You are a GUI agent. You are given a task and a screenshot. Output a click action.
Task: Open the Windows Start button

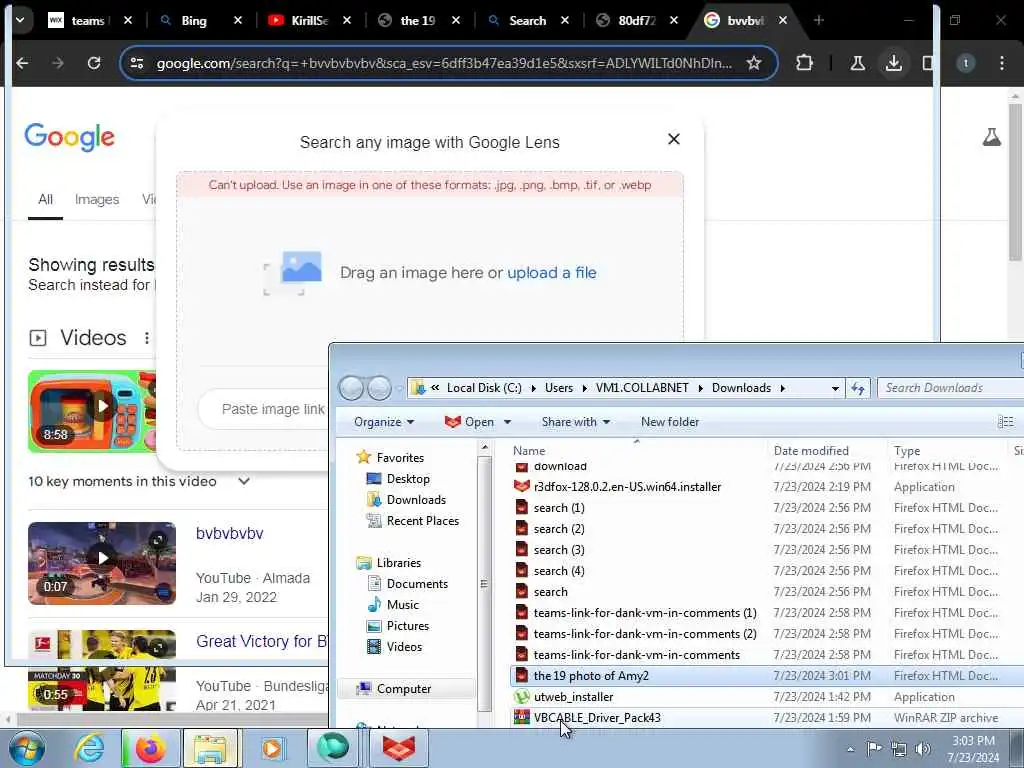pyautogui.click(x=26, y=748)
